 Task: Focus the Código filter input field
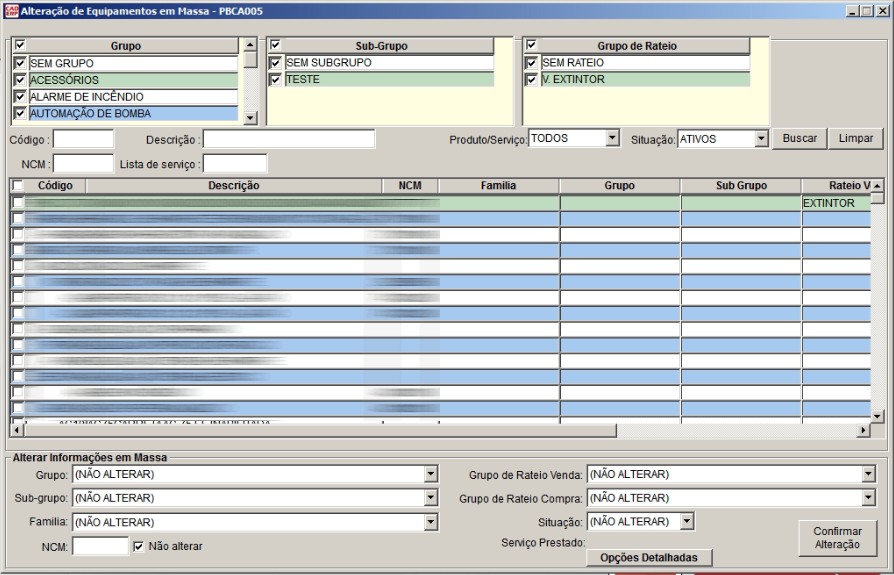[83, 139]
